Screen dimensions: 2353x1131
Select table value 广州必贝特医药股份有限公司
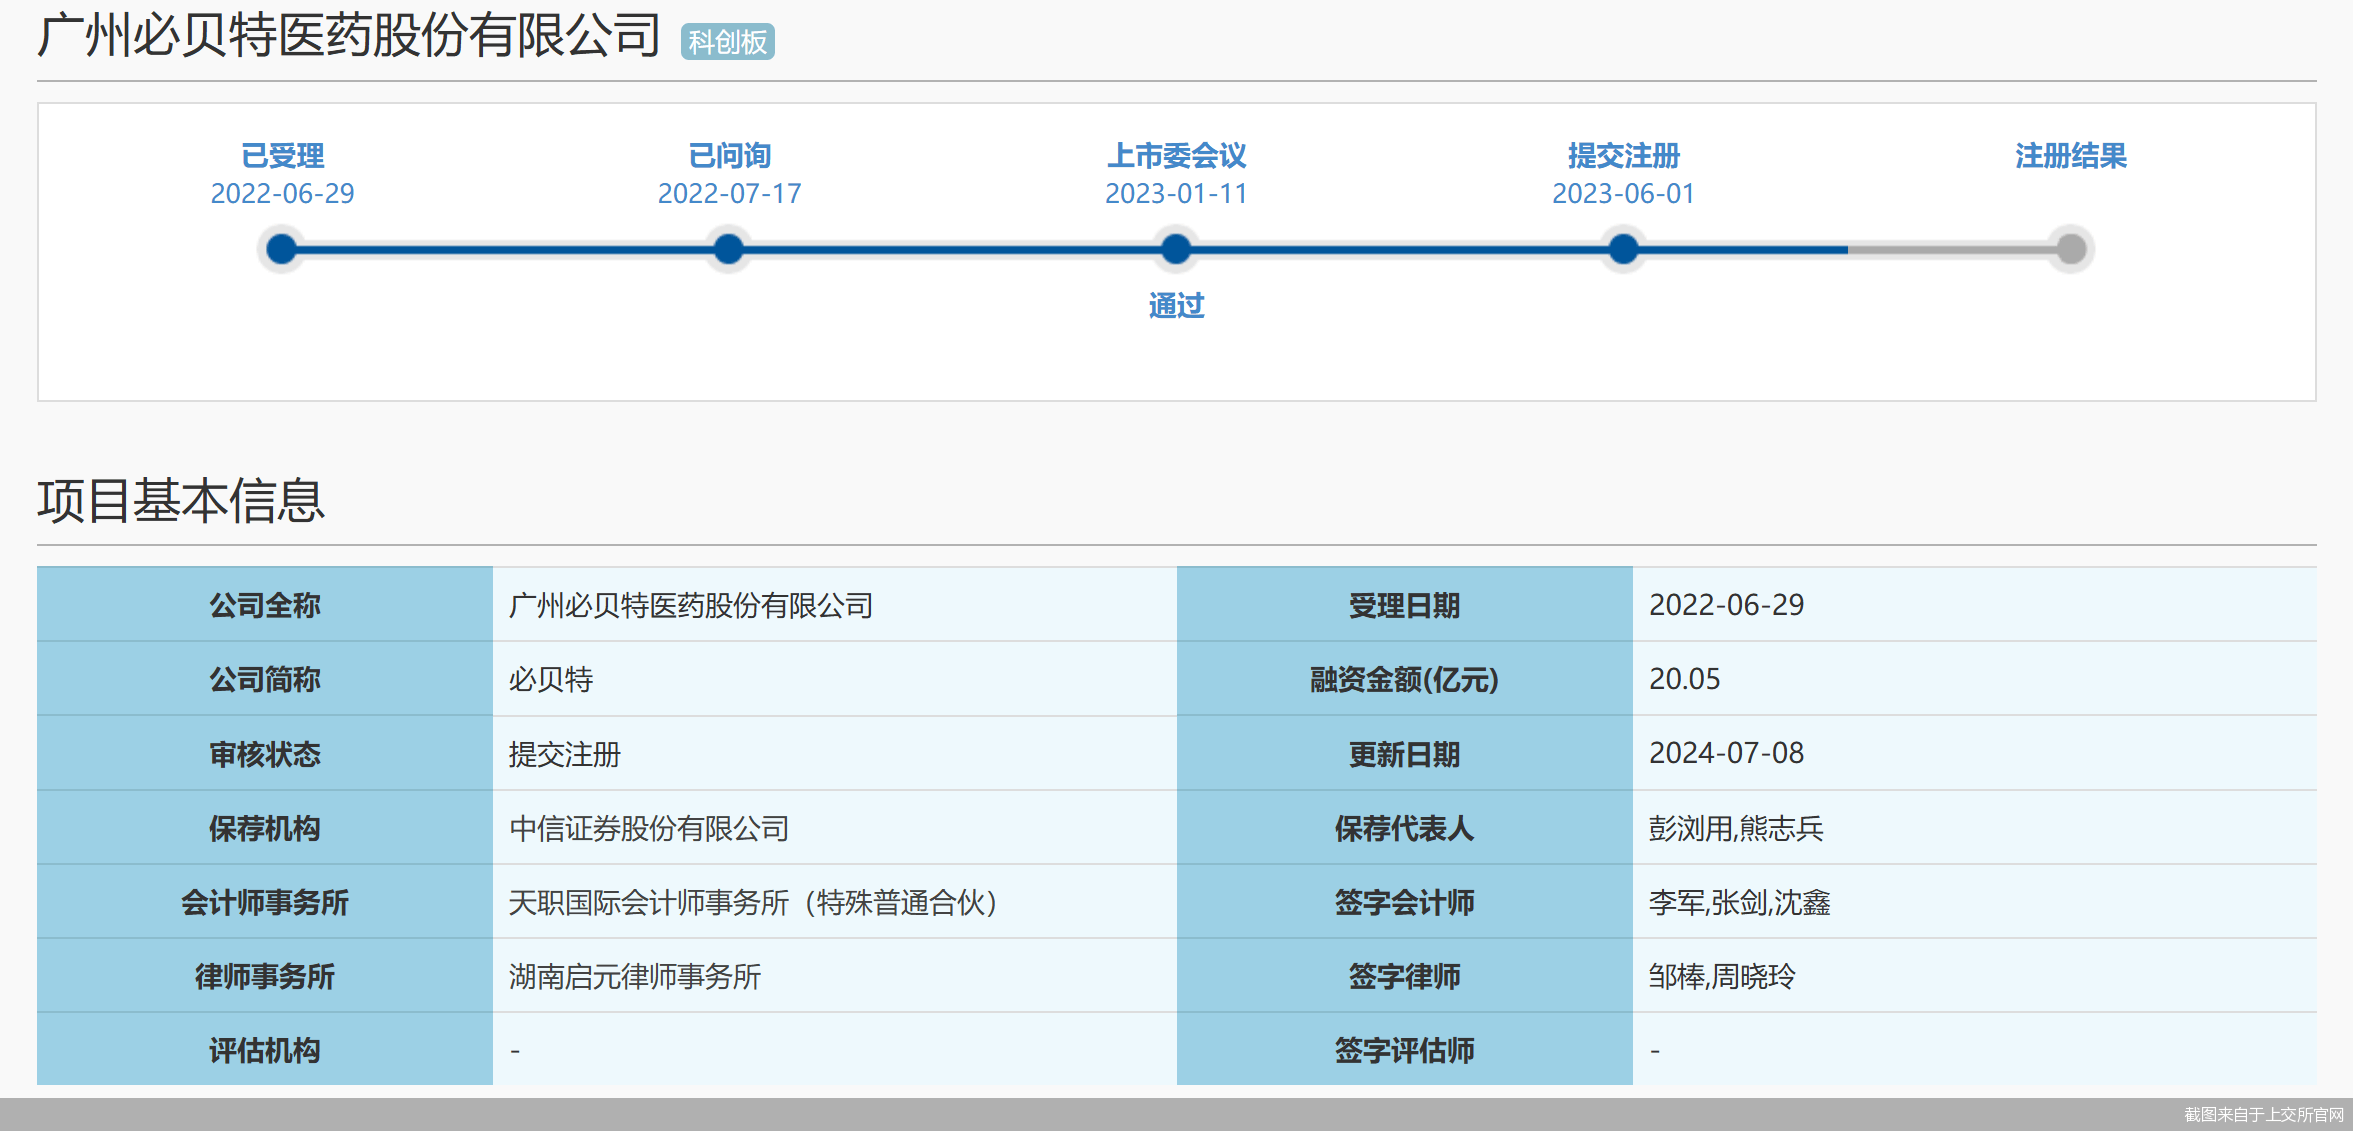click(691, 605)
